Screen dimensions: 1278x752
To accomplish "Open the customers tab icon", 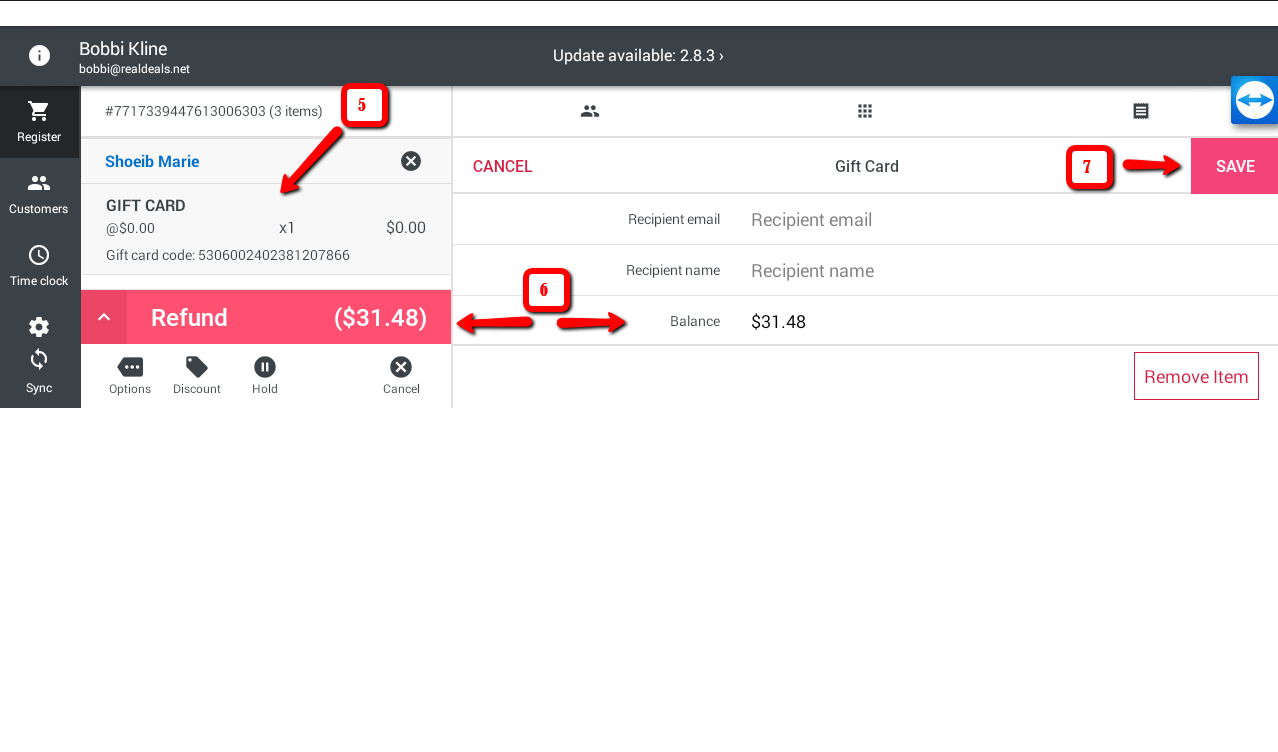I will click(590, 111).
